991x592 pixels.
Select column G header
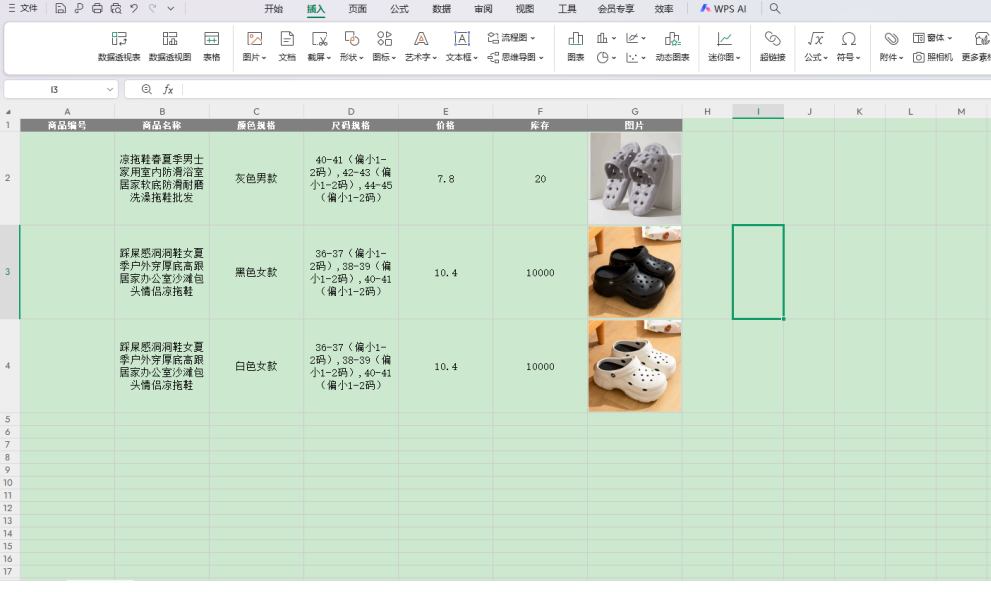click(635, 111)
